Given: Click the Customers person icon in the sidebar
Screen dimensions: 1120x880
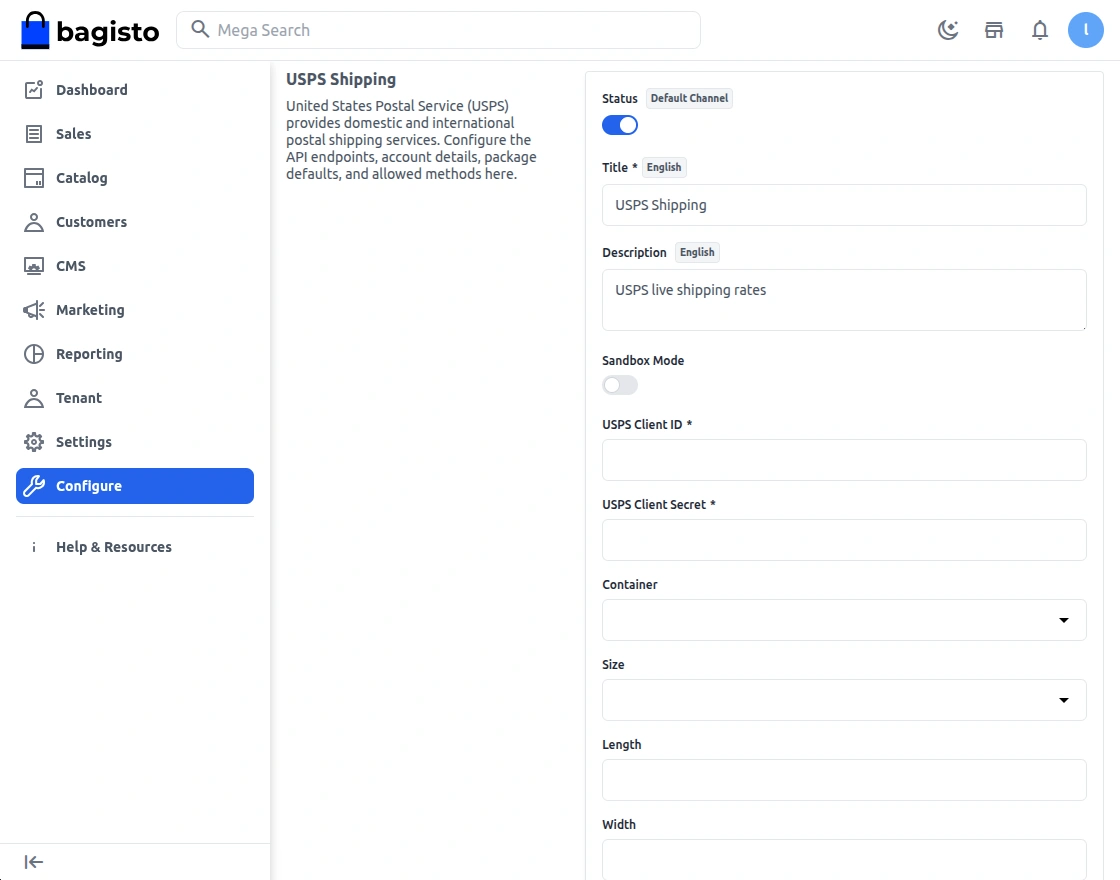Looking at the screenshot, I should point(34,222).
